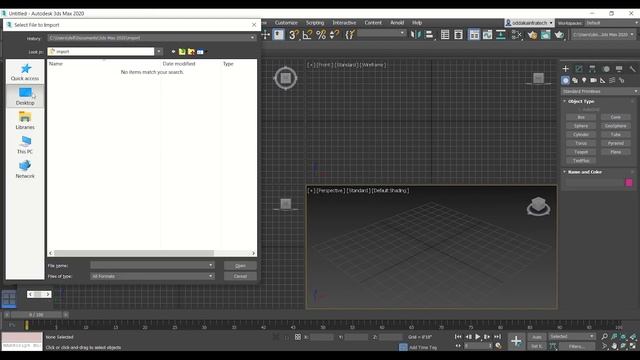Open Edit Named Selection Sets icon

pyautogui.click(x=350, y=35)
